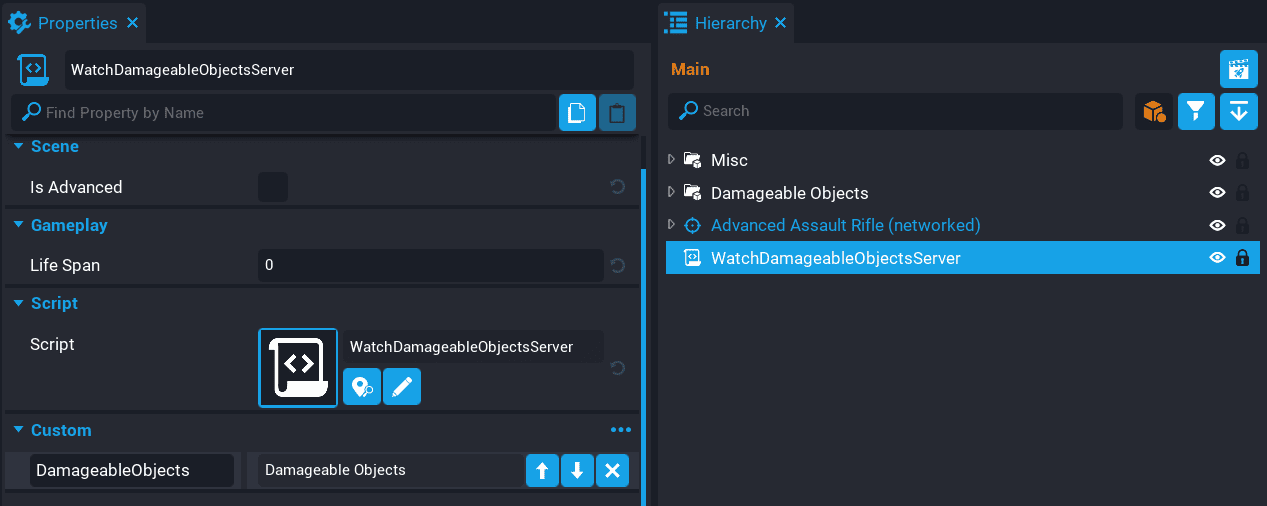Collapse the Gameplay section
Screen dimensions: 1267x506
[x=18, y=225]
